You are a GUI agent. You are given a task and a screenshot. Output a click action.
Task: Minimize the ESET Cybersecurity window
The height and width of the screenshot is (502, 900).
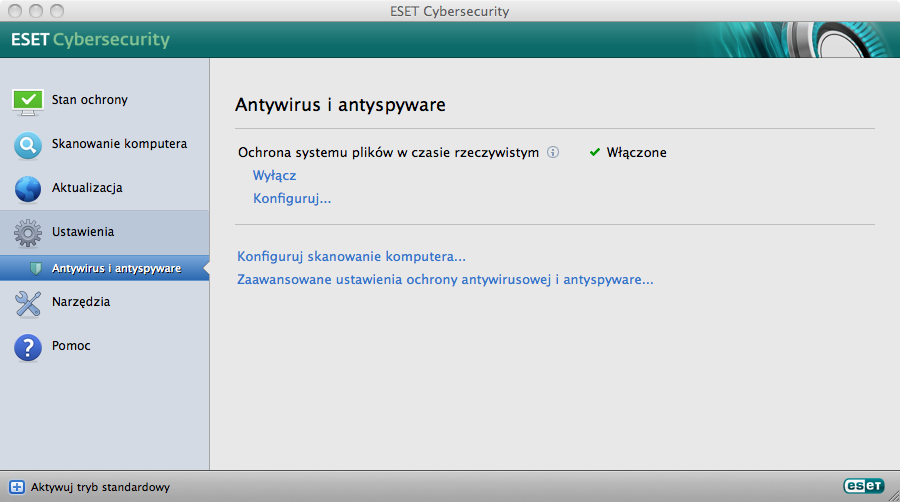click(36, 11)
